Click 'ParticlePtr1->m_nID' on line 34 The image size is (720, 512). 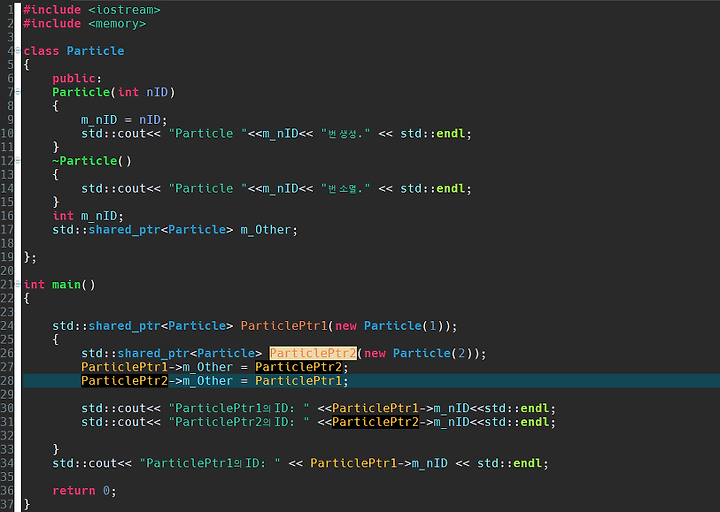(x=379, y=463)
